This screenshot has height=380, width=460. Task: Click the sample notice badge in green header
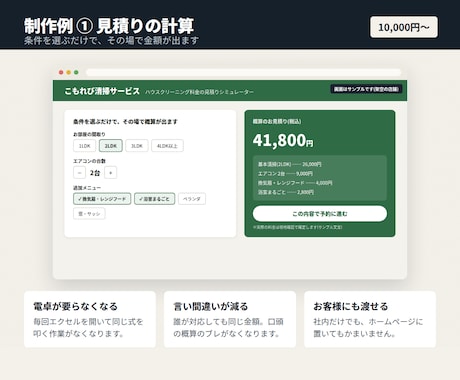[x=366, y=89]
